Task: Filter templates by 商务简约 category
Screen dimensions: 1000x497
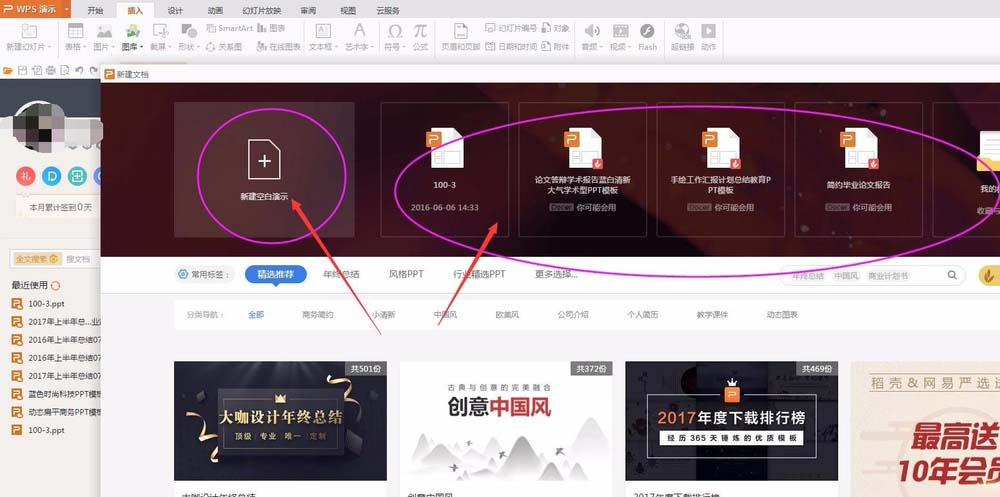Action: tap(318, 315)
